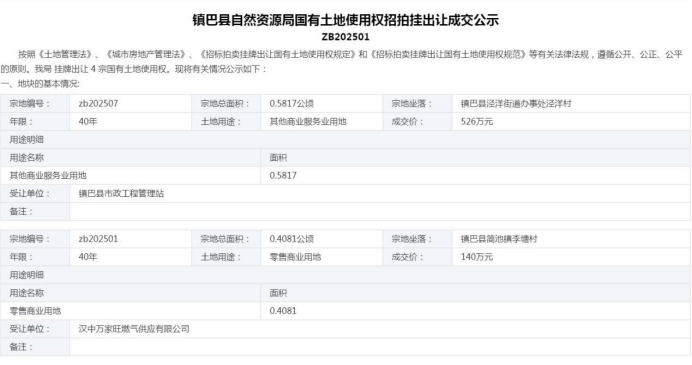Click the first 用途明细 section header row
The width and height of the screenshot is (692, 365).
[x=345, y=140]
